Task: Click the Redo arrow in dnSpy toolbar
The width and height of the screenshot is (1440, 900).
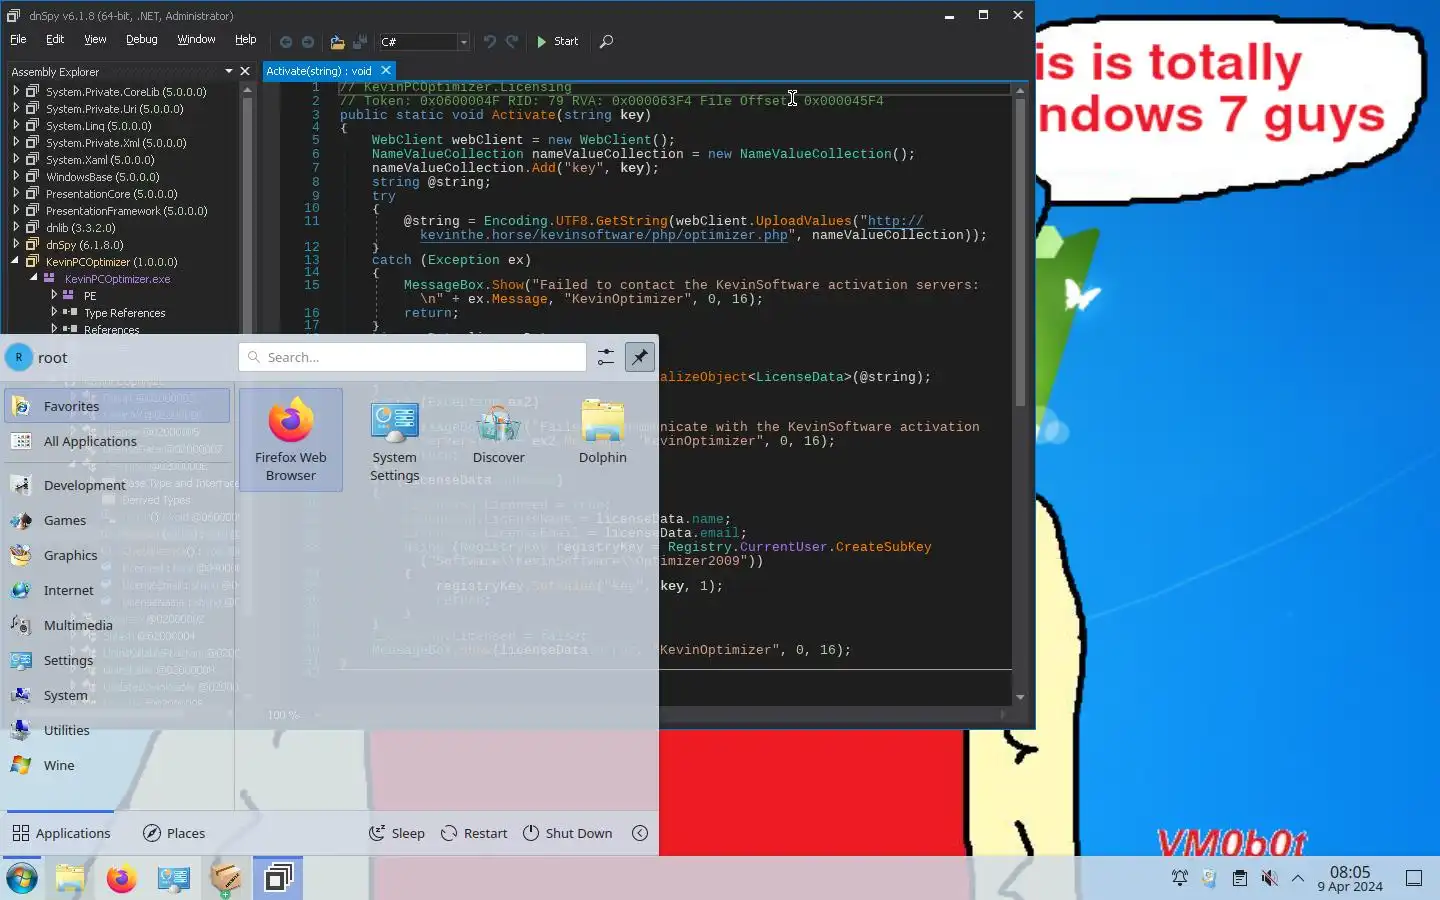Action: pos(512,41)
